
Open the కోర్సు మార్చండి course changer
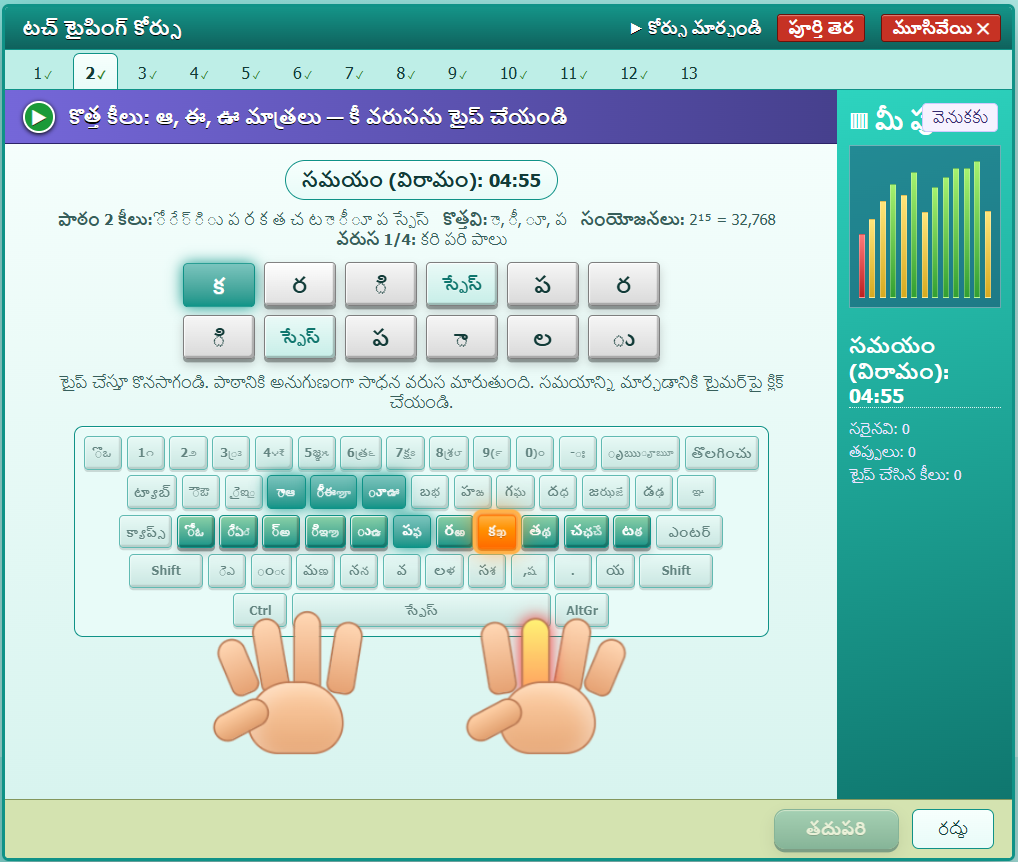tap(696, 29)
